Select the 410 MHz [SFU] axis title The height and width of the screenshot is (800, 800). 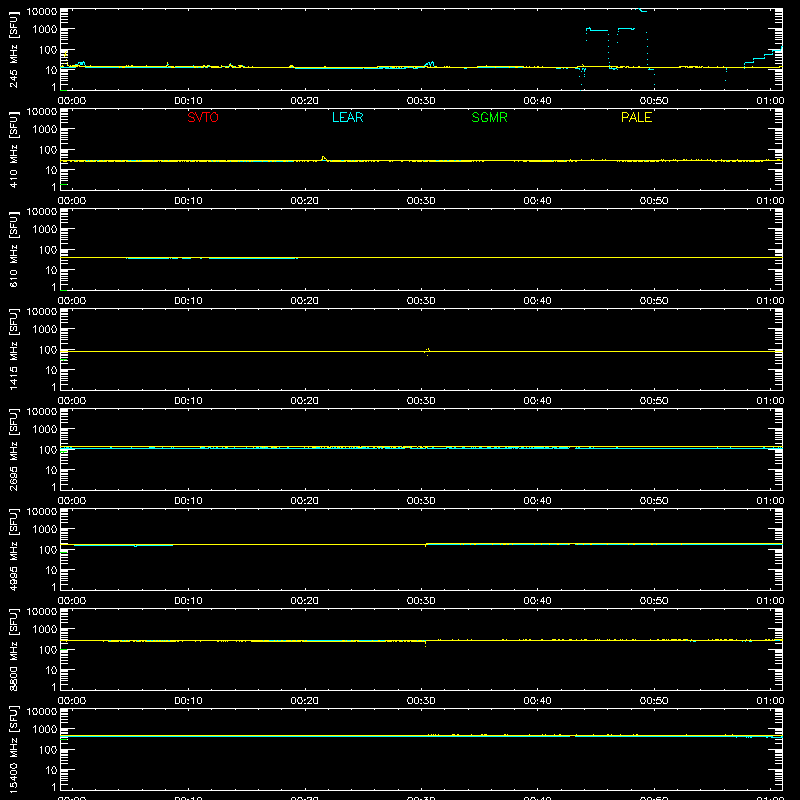[14, 149]
